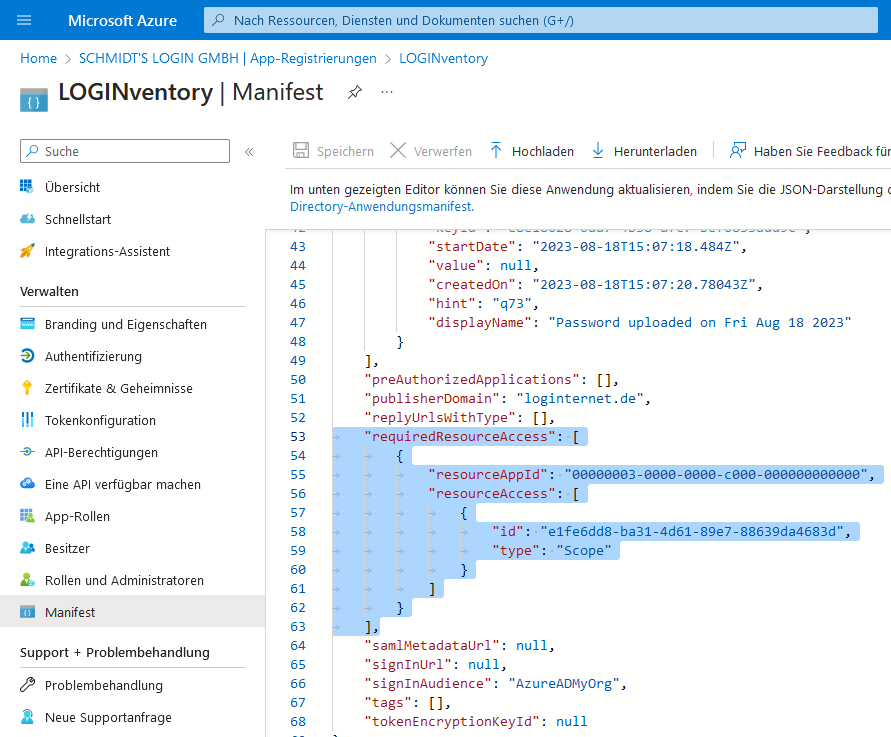The image size is (891, 737).
Task: Click the "samlMetadataUrl" key
Action: (432, 646)
